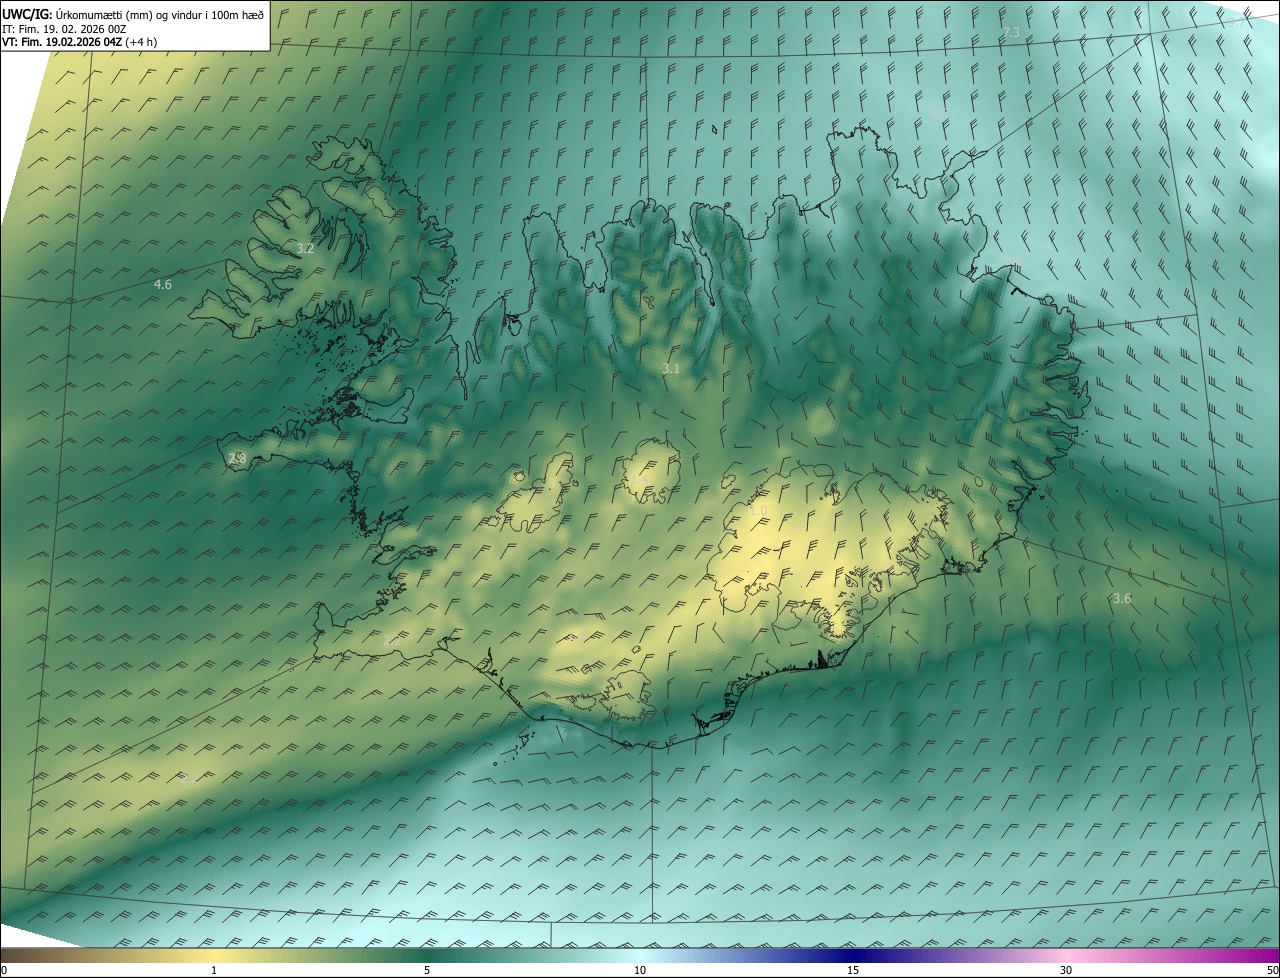Click the valid time "VT: Fim. 19.02.2026 04Z (+4 h)"
The height and width of the screenshot is (978, 1280).
click(79, 42)
